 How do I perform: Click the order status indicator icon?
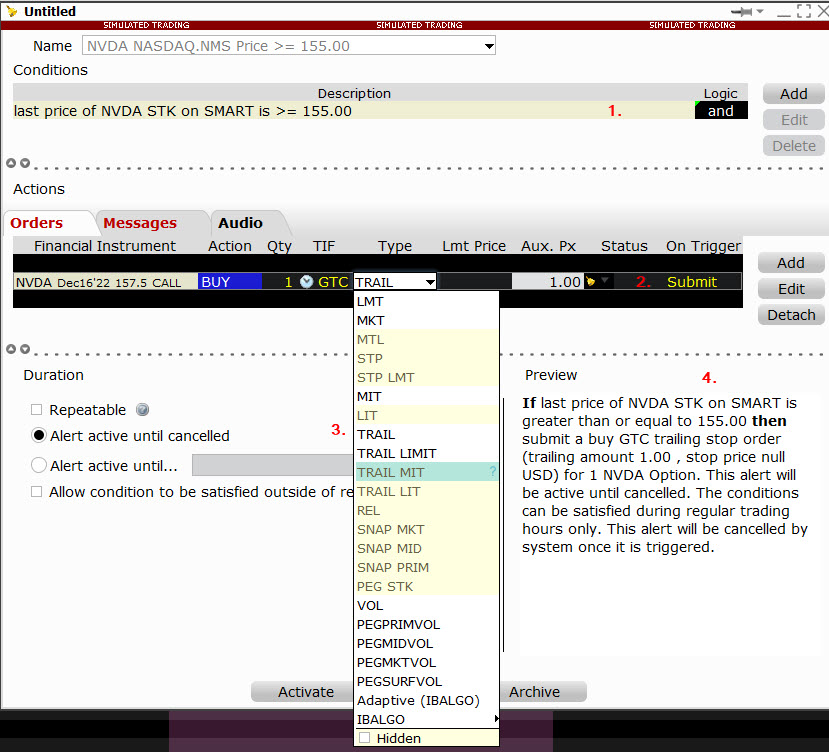[593, 282]
